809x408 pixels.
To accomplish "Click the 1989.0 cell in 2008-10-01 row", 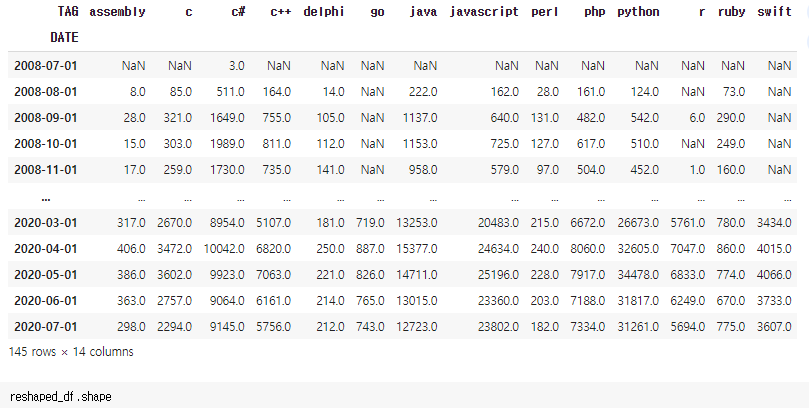I will click(227, 143).
